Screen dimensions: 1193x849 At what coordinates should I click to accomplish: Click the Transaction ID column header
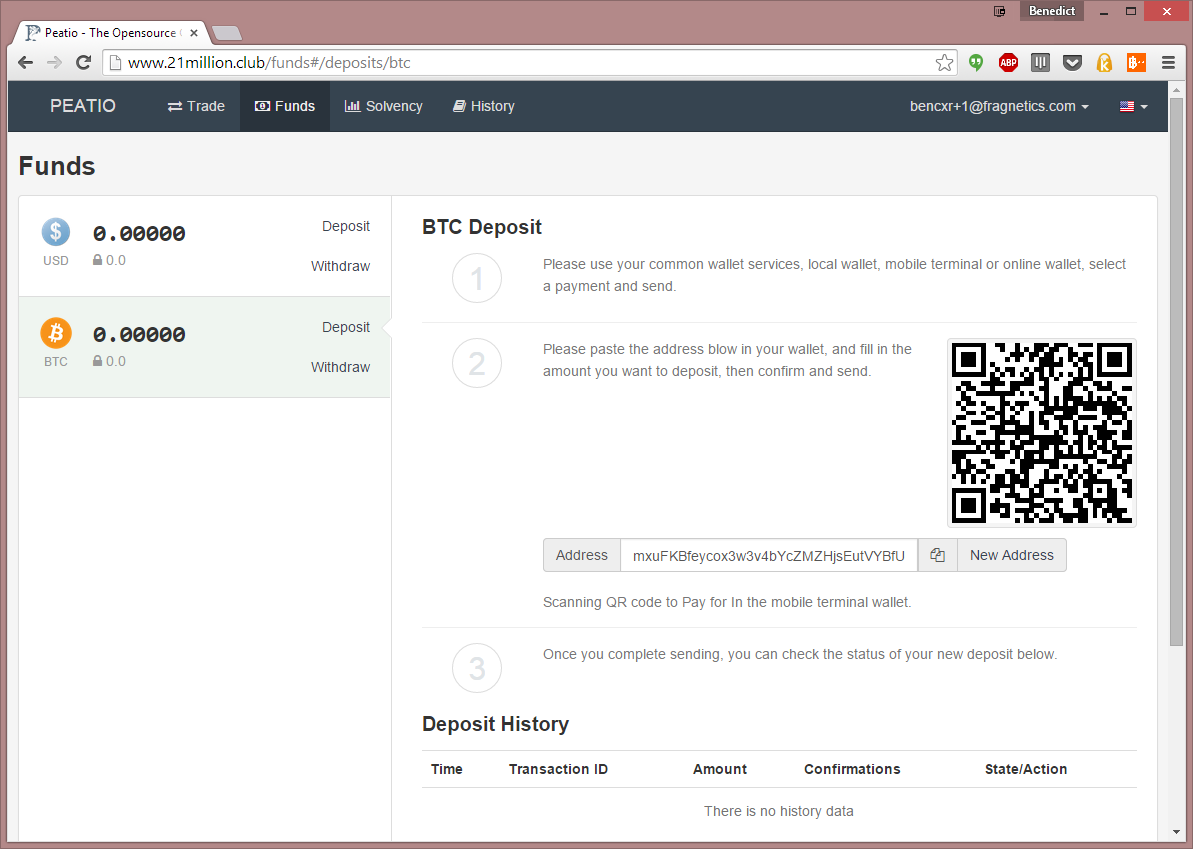[x=558, y=769]
